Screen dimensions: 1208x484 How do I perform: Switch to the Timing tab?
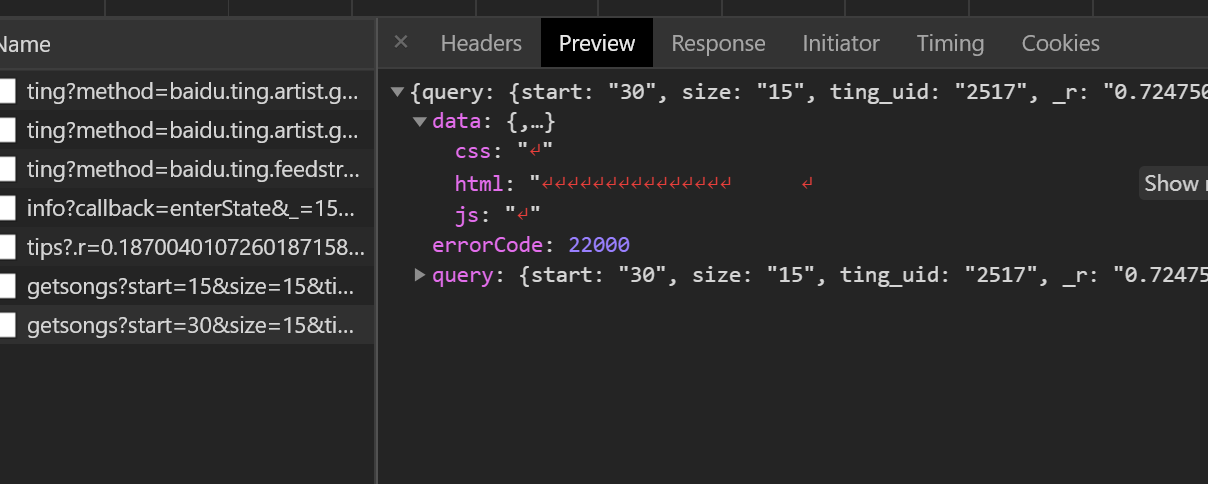pyautogui.click(x=950, y=43)
